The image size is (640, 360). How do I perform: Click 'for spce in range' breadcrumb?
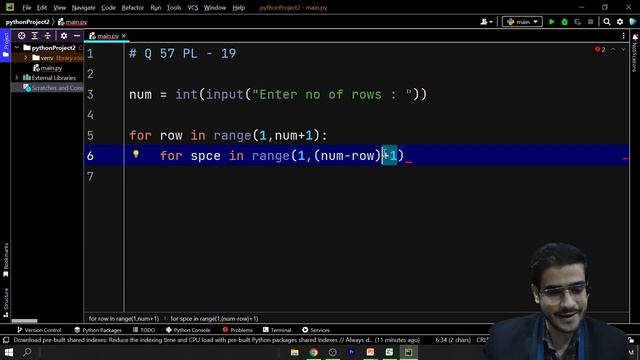tap(214, 318)
